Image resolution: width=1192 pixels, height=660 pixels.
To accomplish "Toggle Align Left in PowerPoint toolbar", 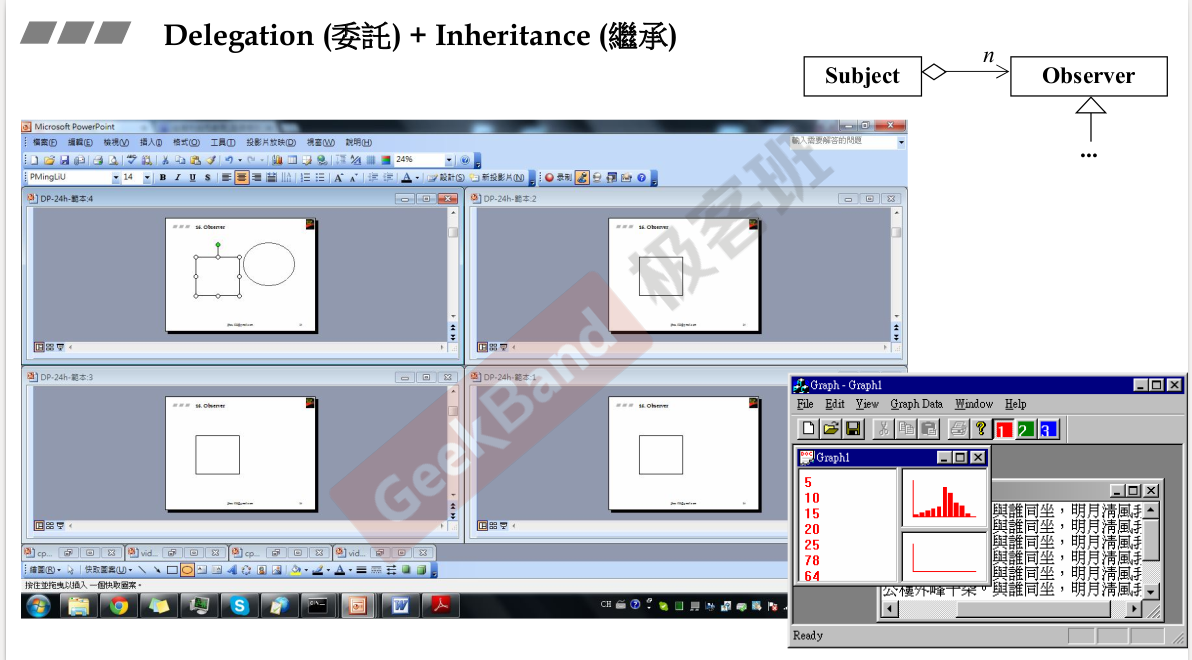I will 227,177.
